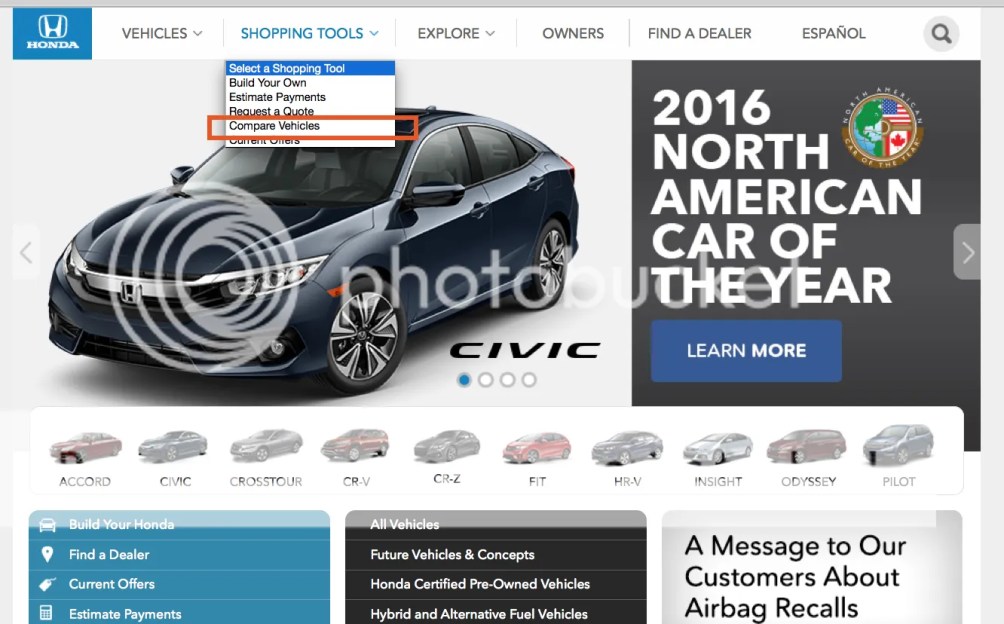Choose Select a Shopping Tool option
Screen dimensions: 1004x624
(x=310, y=68)
